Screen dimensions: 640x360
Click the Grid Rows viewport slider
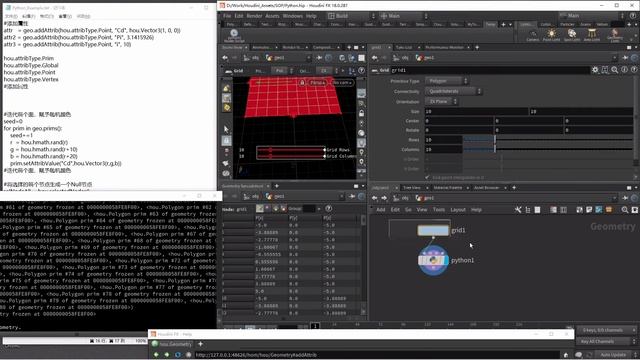coord(291,150)
